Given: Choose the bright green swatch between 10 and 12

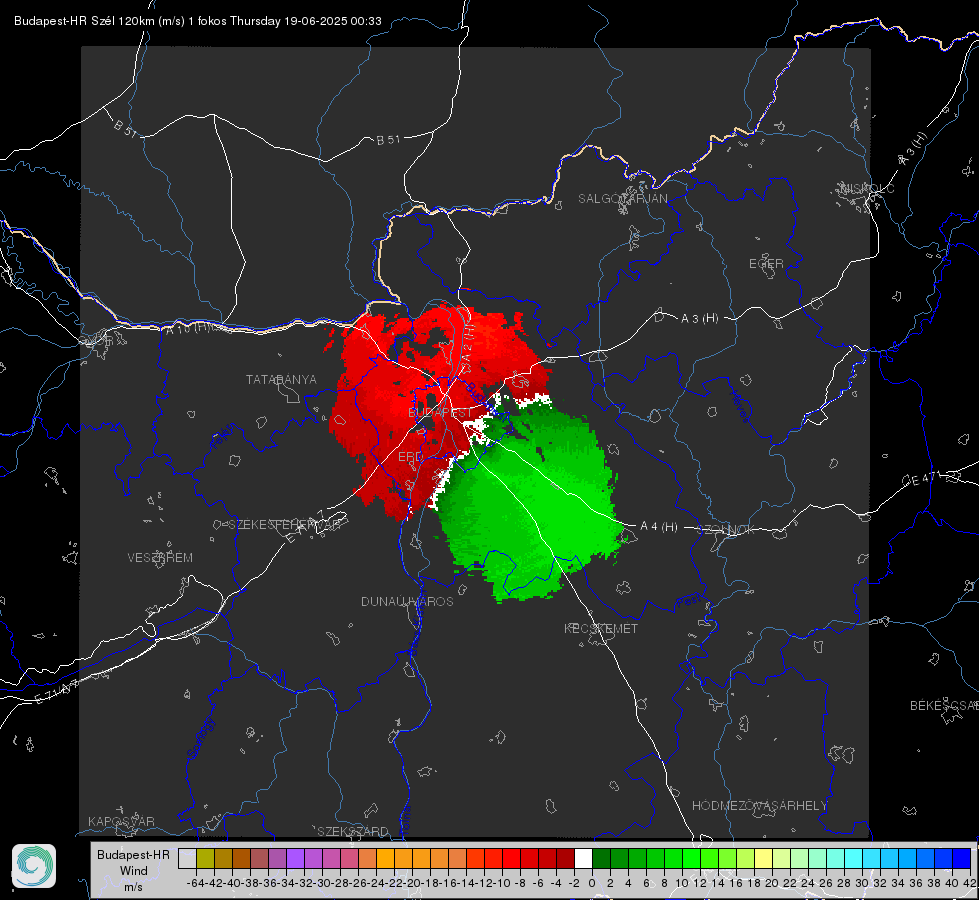Looking at the screenshot, I should coord(691,858).
